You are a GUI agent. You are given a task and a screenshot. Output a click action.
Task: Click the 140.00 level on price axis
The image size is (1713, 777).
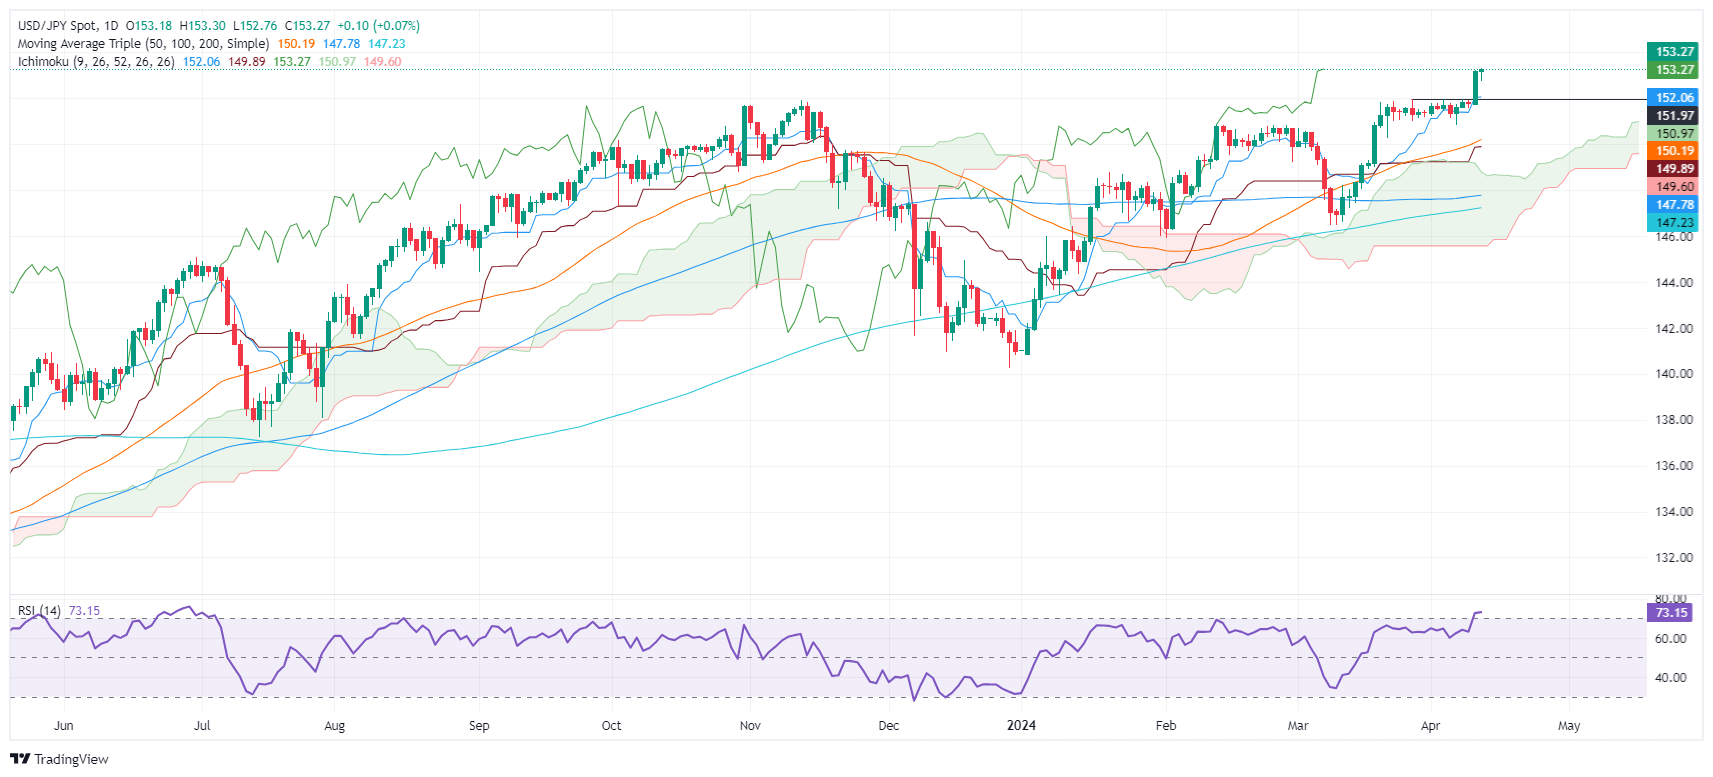[1674, 374]
